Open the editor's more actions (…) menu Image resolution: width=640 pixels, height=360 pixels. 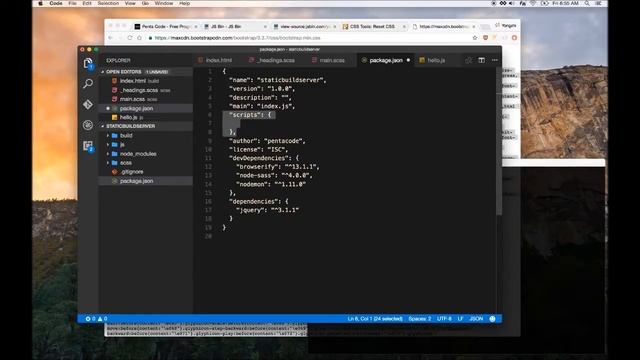click(495, 60)
